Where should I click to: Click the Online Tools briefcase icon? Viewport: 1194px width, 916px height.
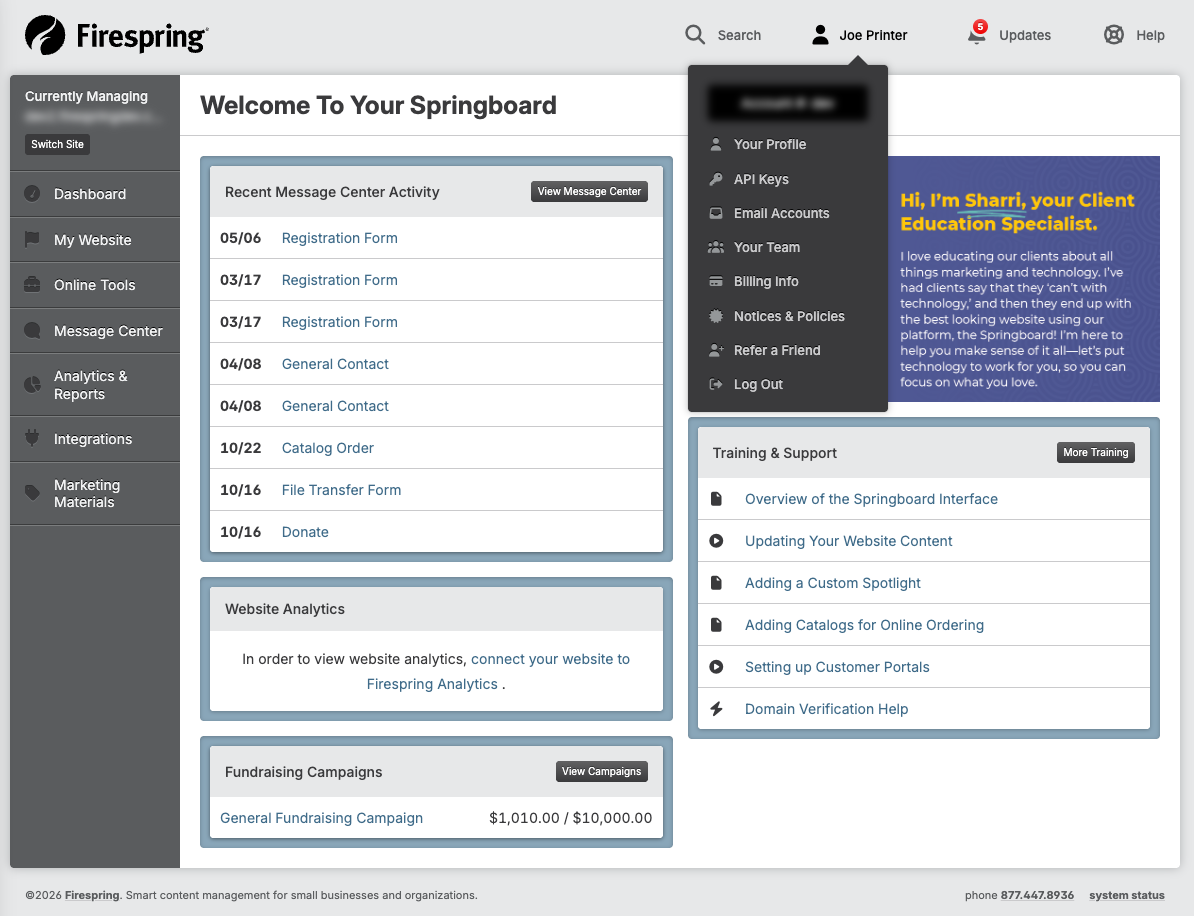[32, 285]
